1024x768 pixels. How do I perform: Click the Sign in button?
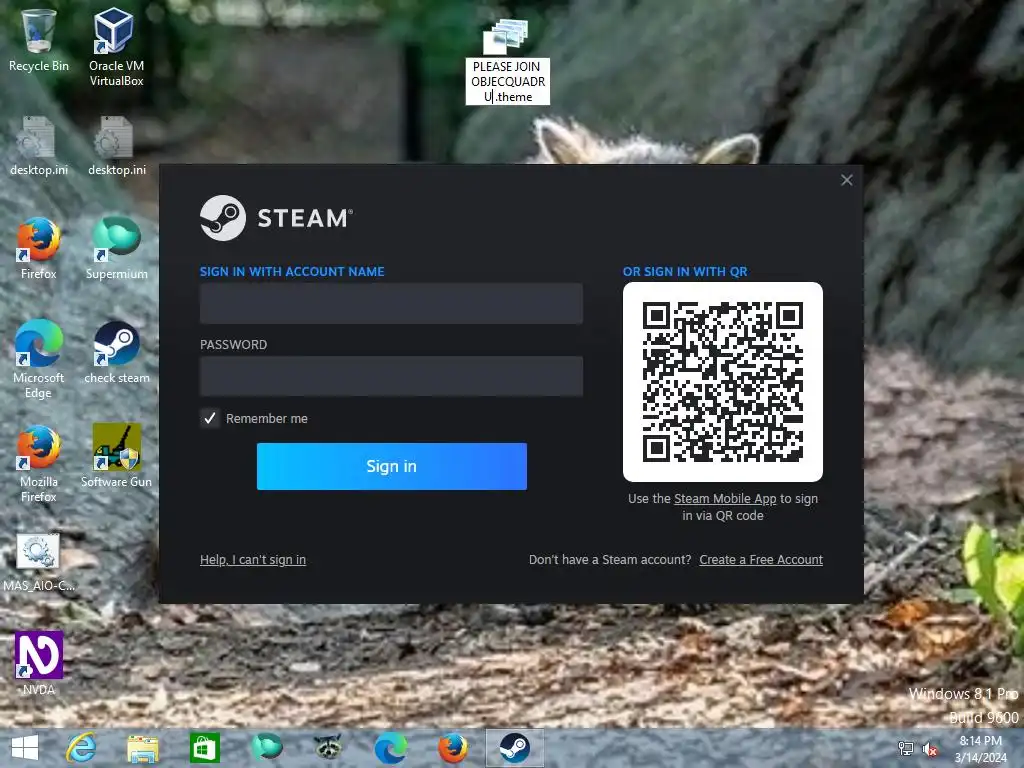(x=392, y=466)
